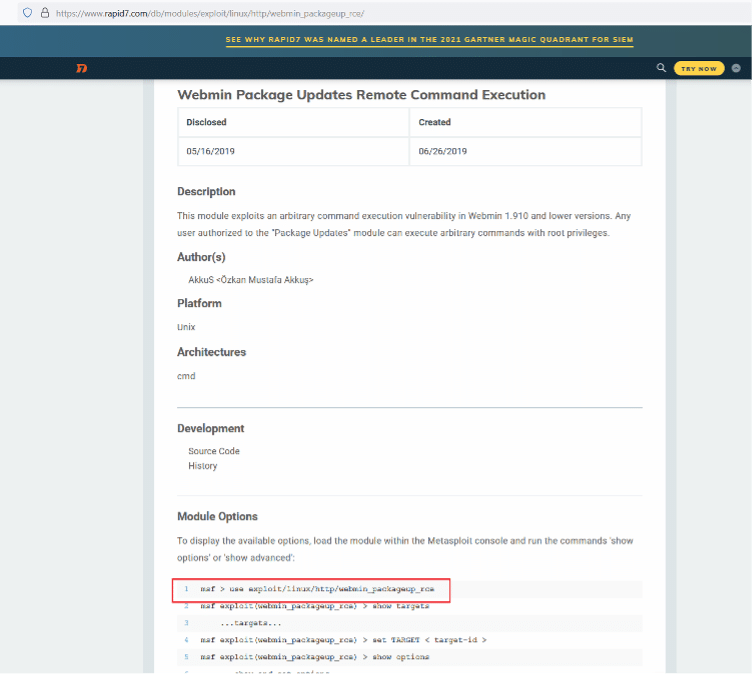Click the tracking protection shield icon
Screen dimensions: 753x675
tap(27, 13)
